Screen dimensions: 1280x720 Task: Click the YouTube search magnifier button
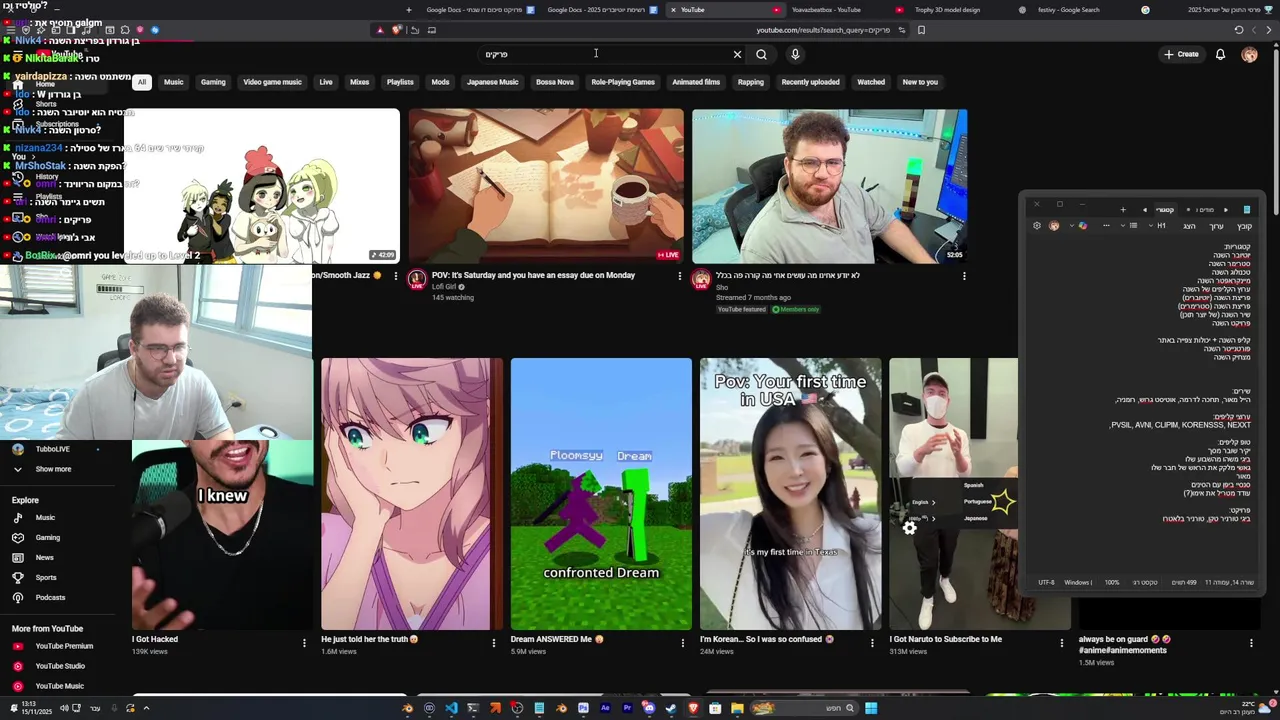(x=761, y=55)
